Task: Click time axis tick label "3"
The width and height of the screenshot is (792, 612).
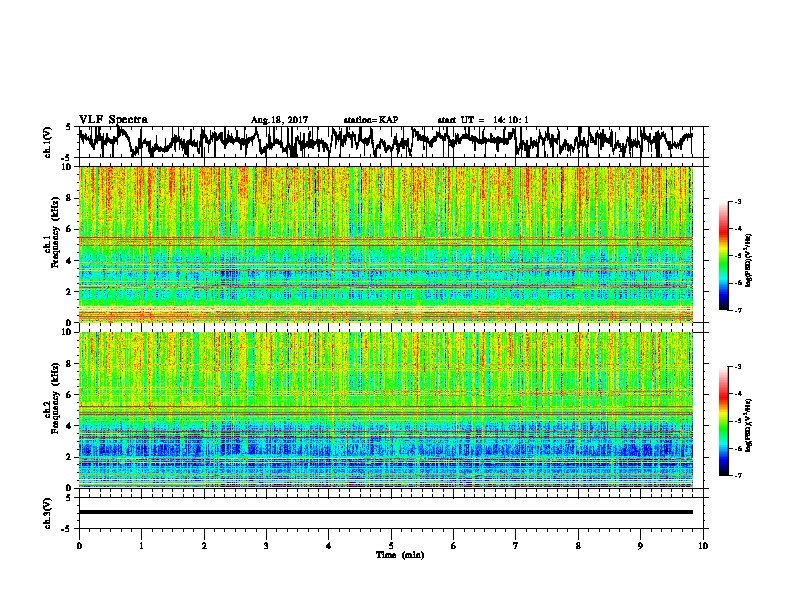Action: click(x=266, y=545)
